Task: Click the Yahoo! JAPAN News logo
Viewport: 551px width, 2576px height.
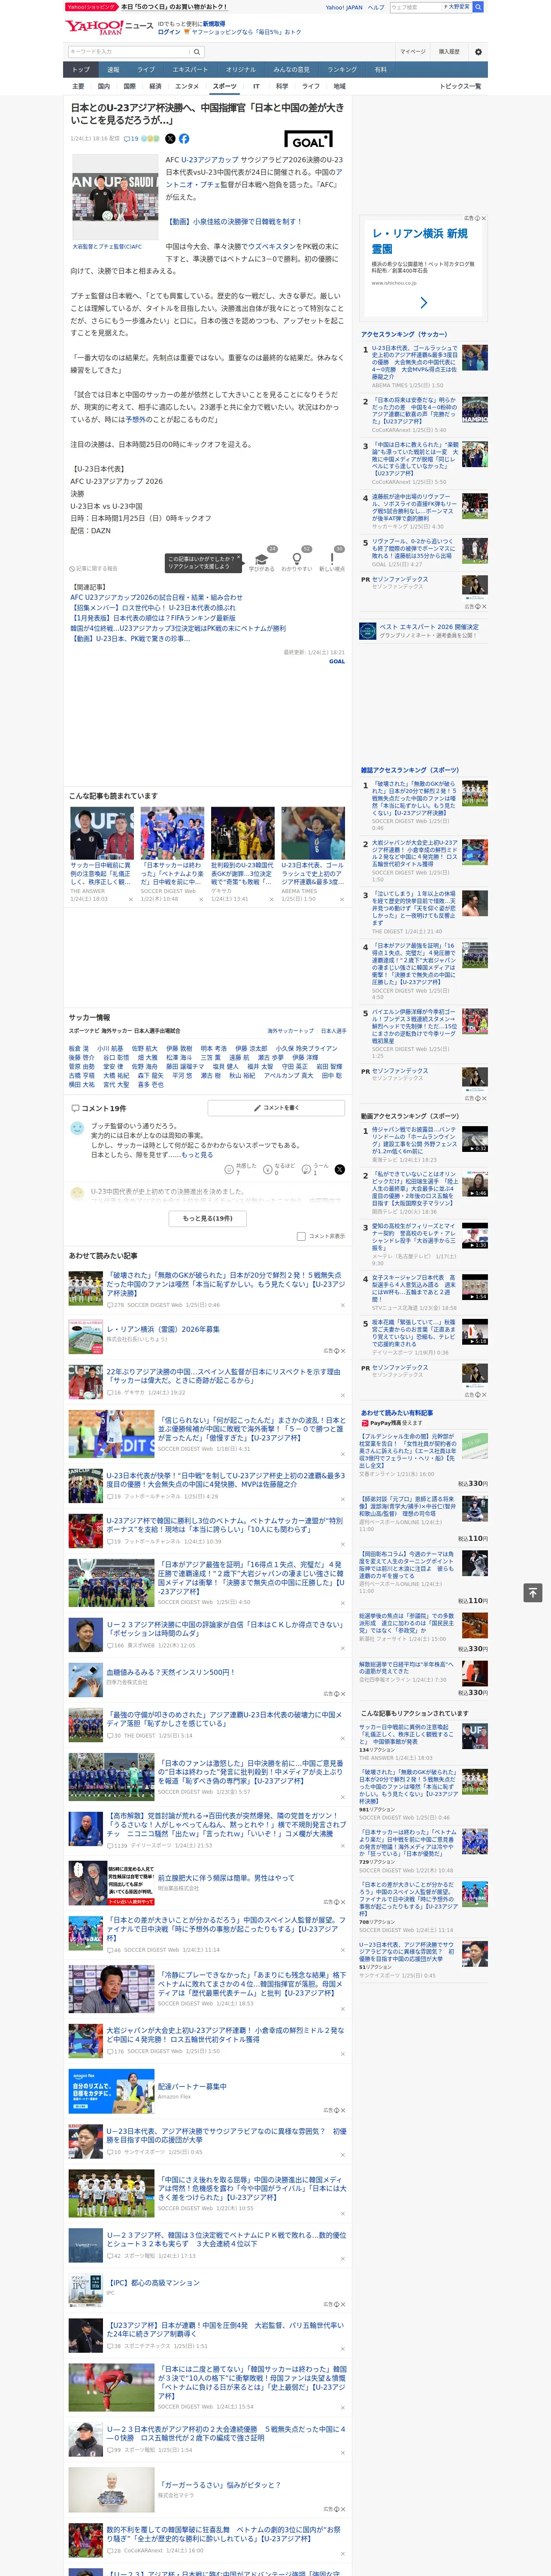Action: [109, 27]
